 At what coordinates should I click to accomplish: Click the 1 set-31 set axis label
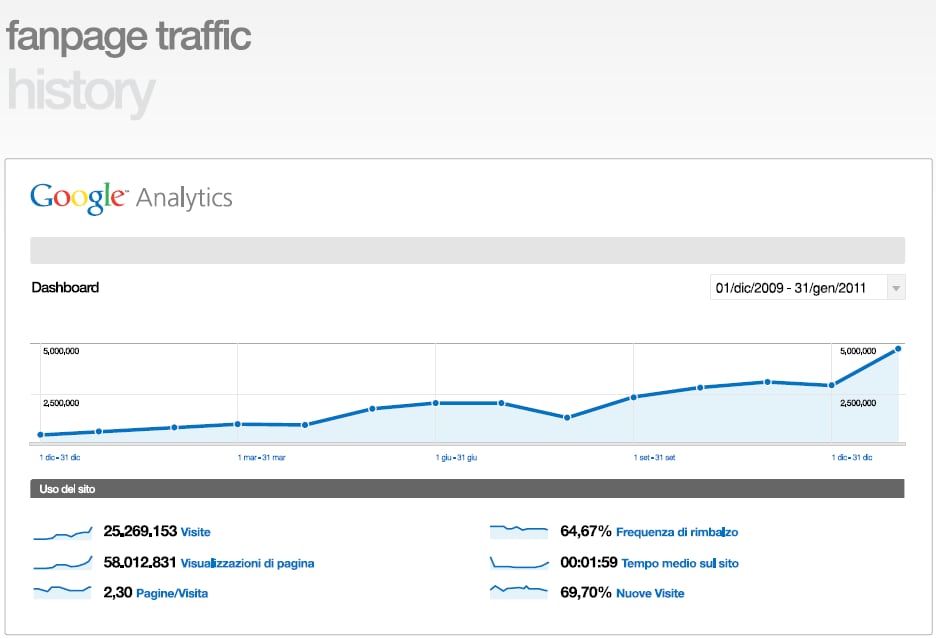(x=654, y=457)
